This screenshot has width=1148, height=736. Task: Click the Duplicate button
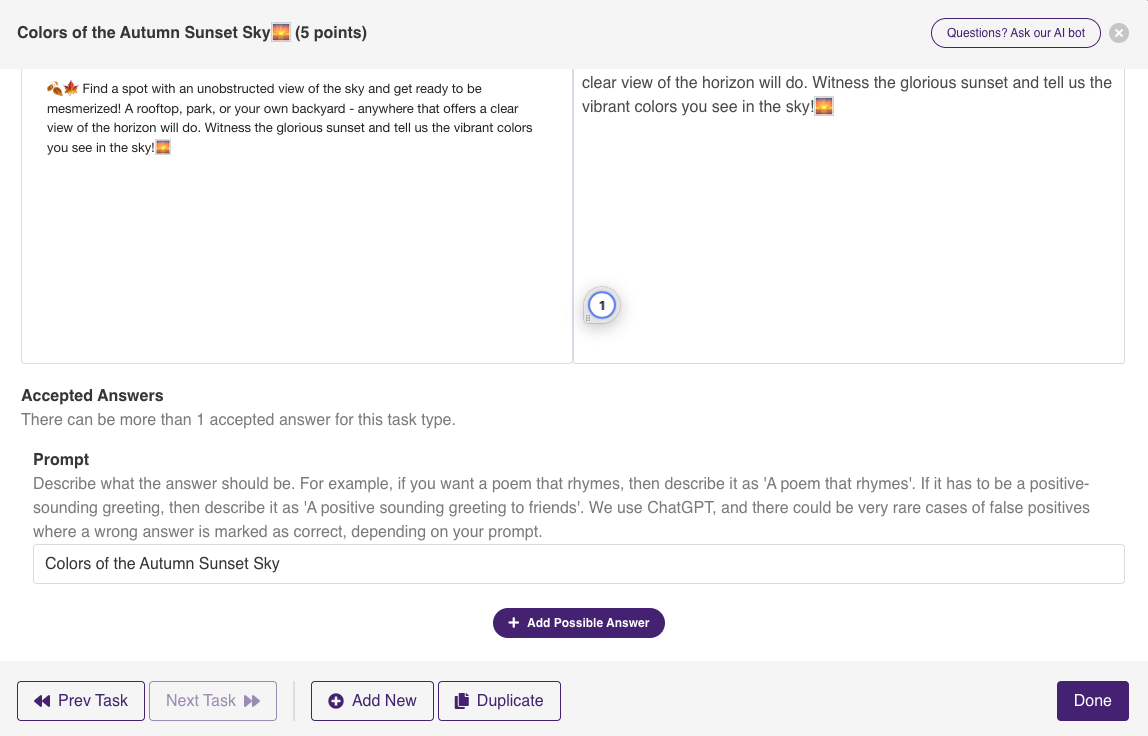click(x=499, y=701)
